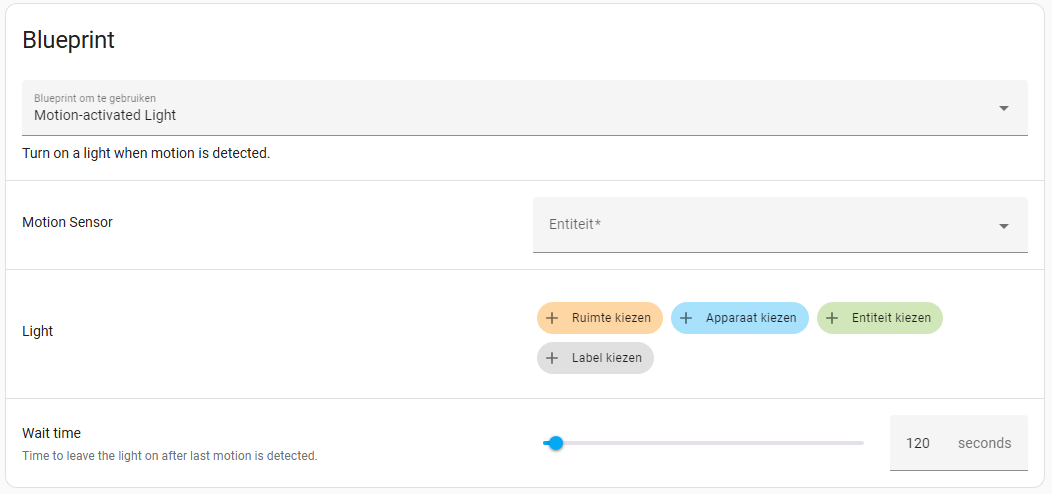This screenshot has height=494, width=1052.
Task: Open the Entiteit dropdown arrow for Motion Sensor
Action: tap(1004, 226)
